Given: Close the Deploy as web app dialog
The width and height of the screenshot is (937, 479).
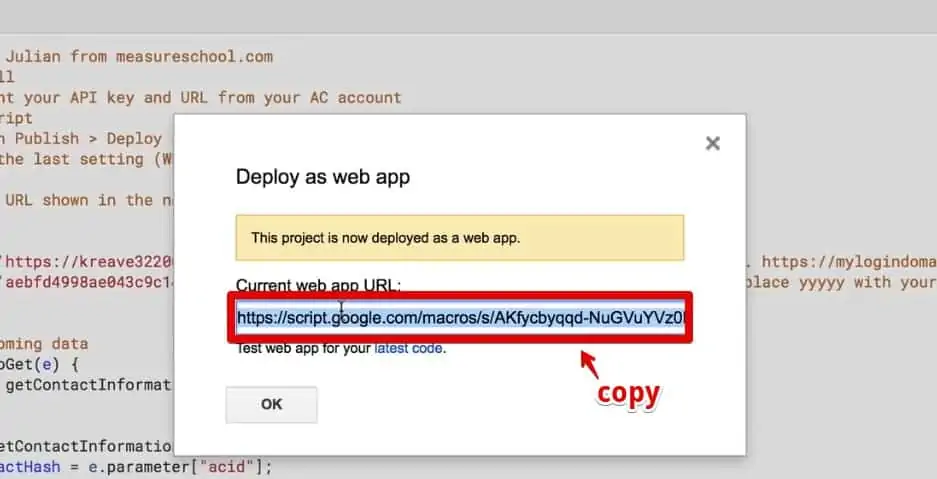Looking at the screenshot, I should point(712,143).
